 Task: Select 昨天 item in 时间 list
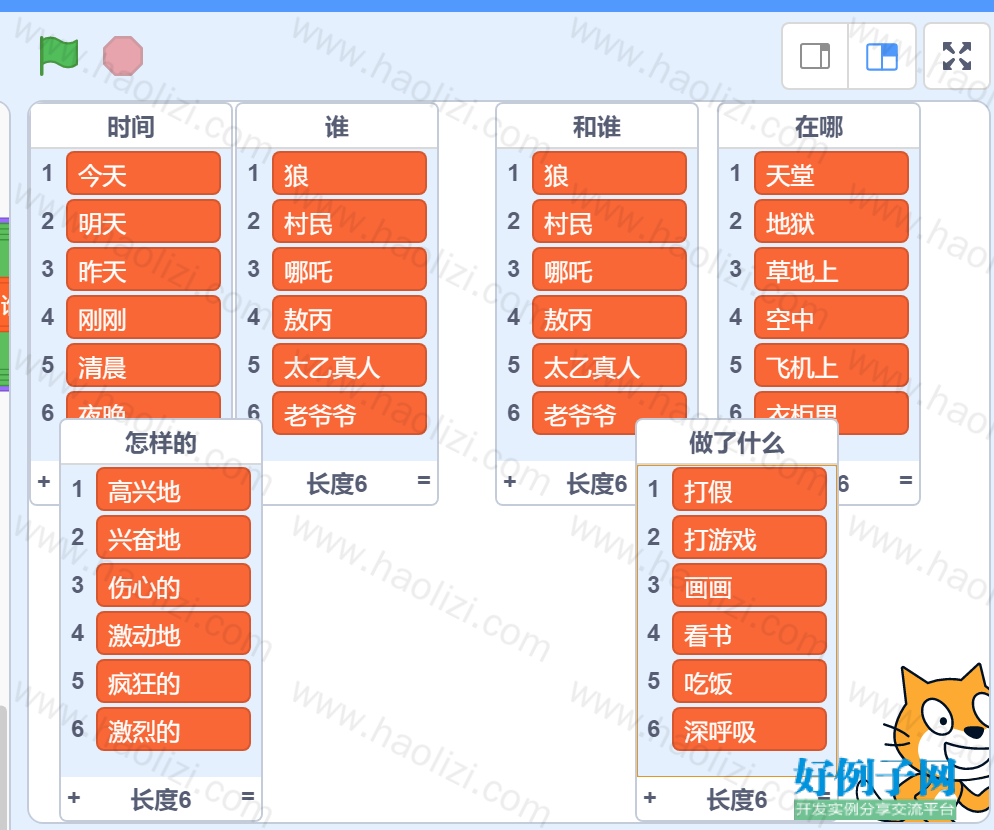pyautogui.click(x=143, y=269)
